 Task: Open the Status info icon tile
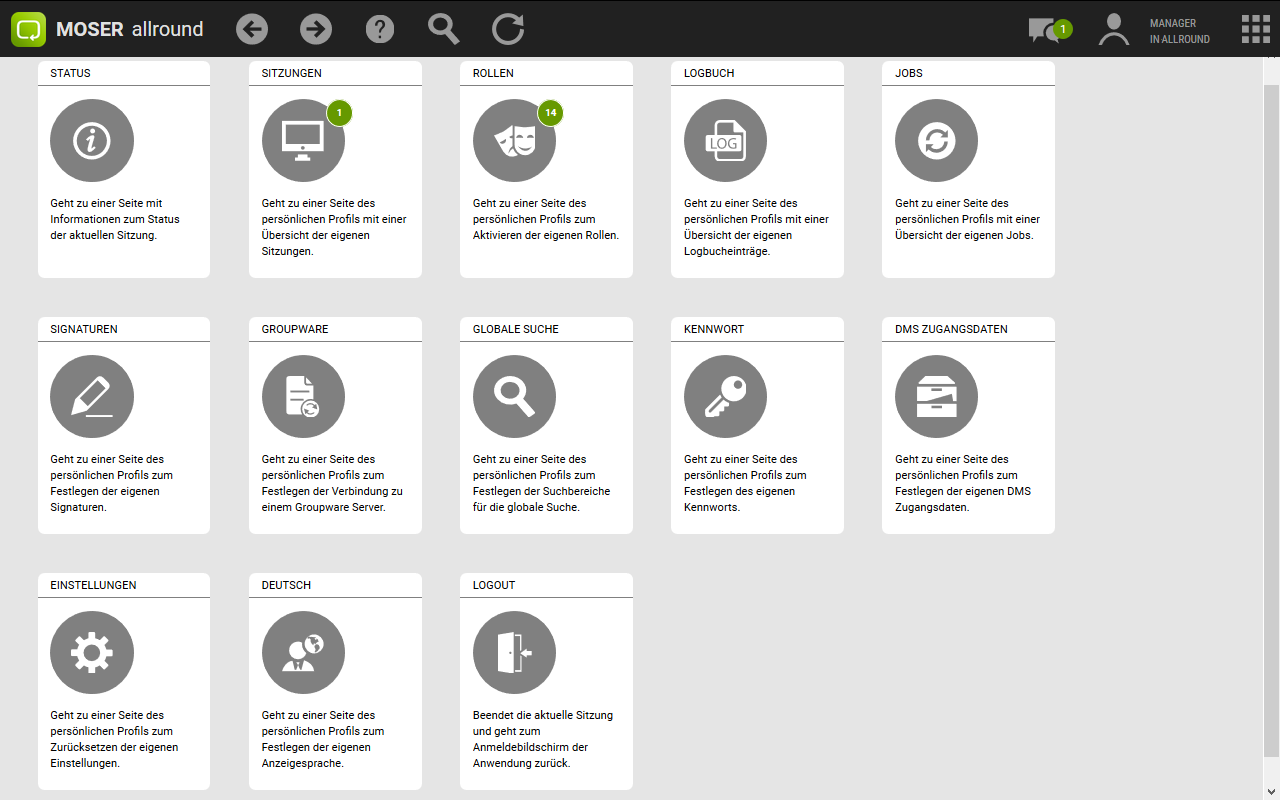(x=92, y=141)
